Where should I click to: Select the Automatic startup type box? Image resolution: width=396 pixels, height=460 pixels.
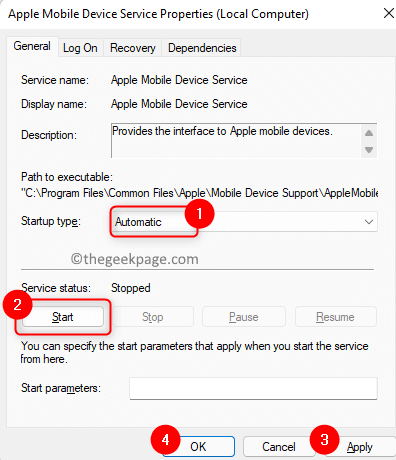coord(244,222)
